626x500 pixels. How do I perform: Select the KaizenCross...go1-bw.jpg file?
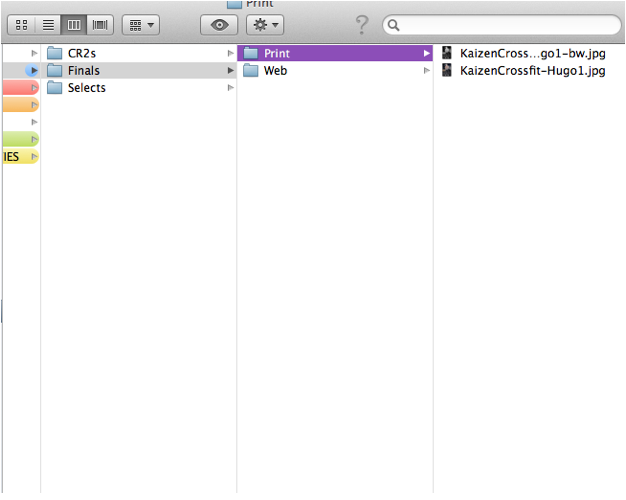531,53
